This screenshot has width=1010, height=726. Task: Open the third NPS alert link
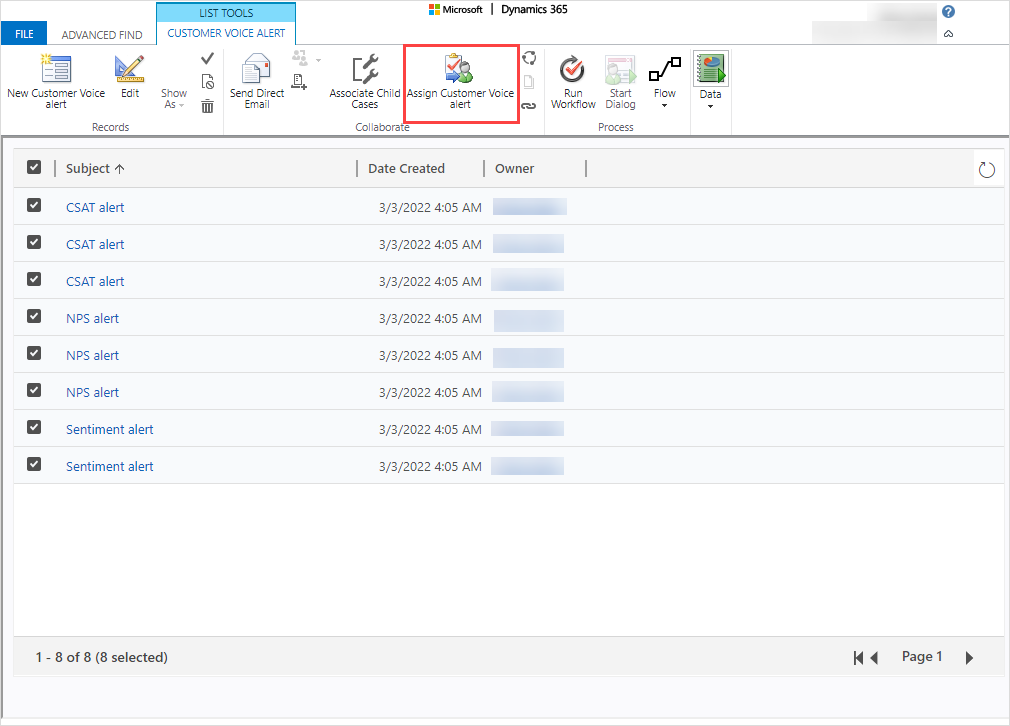[92, 392]
